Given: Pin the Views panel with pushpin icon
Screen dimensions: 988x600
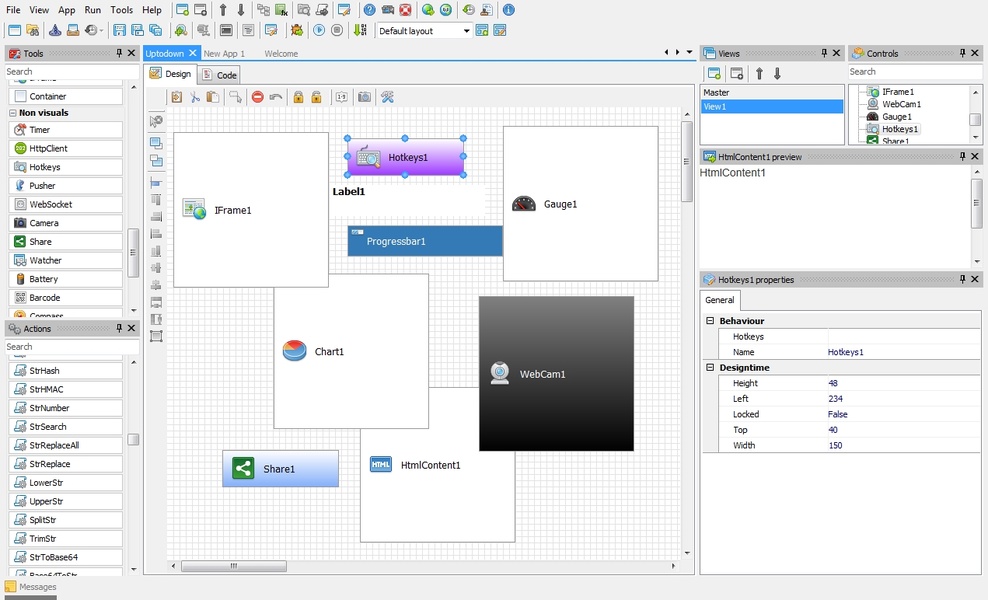Looking at the screenshot, I should 826,53.
